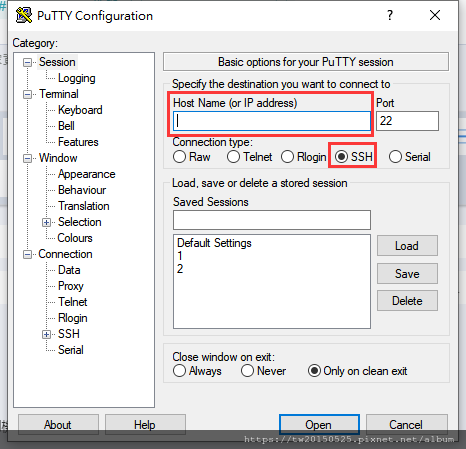
Task: Open the Colours settings category
Action: (x=75, y=238)
